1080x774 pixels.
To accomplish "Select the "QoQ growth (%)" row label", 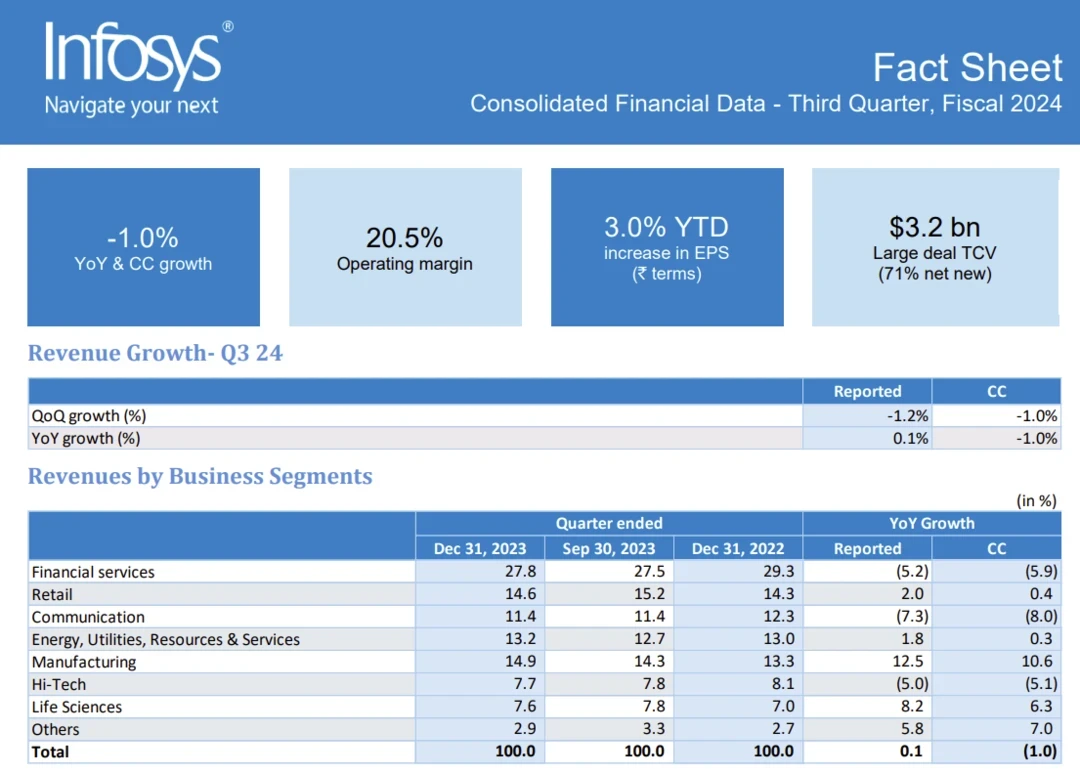I will 89,416.
